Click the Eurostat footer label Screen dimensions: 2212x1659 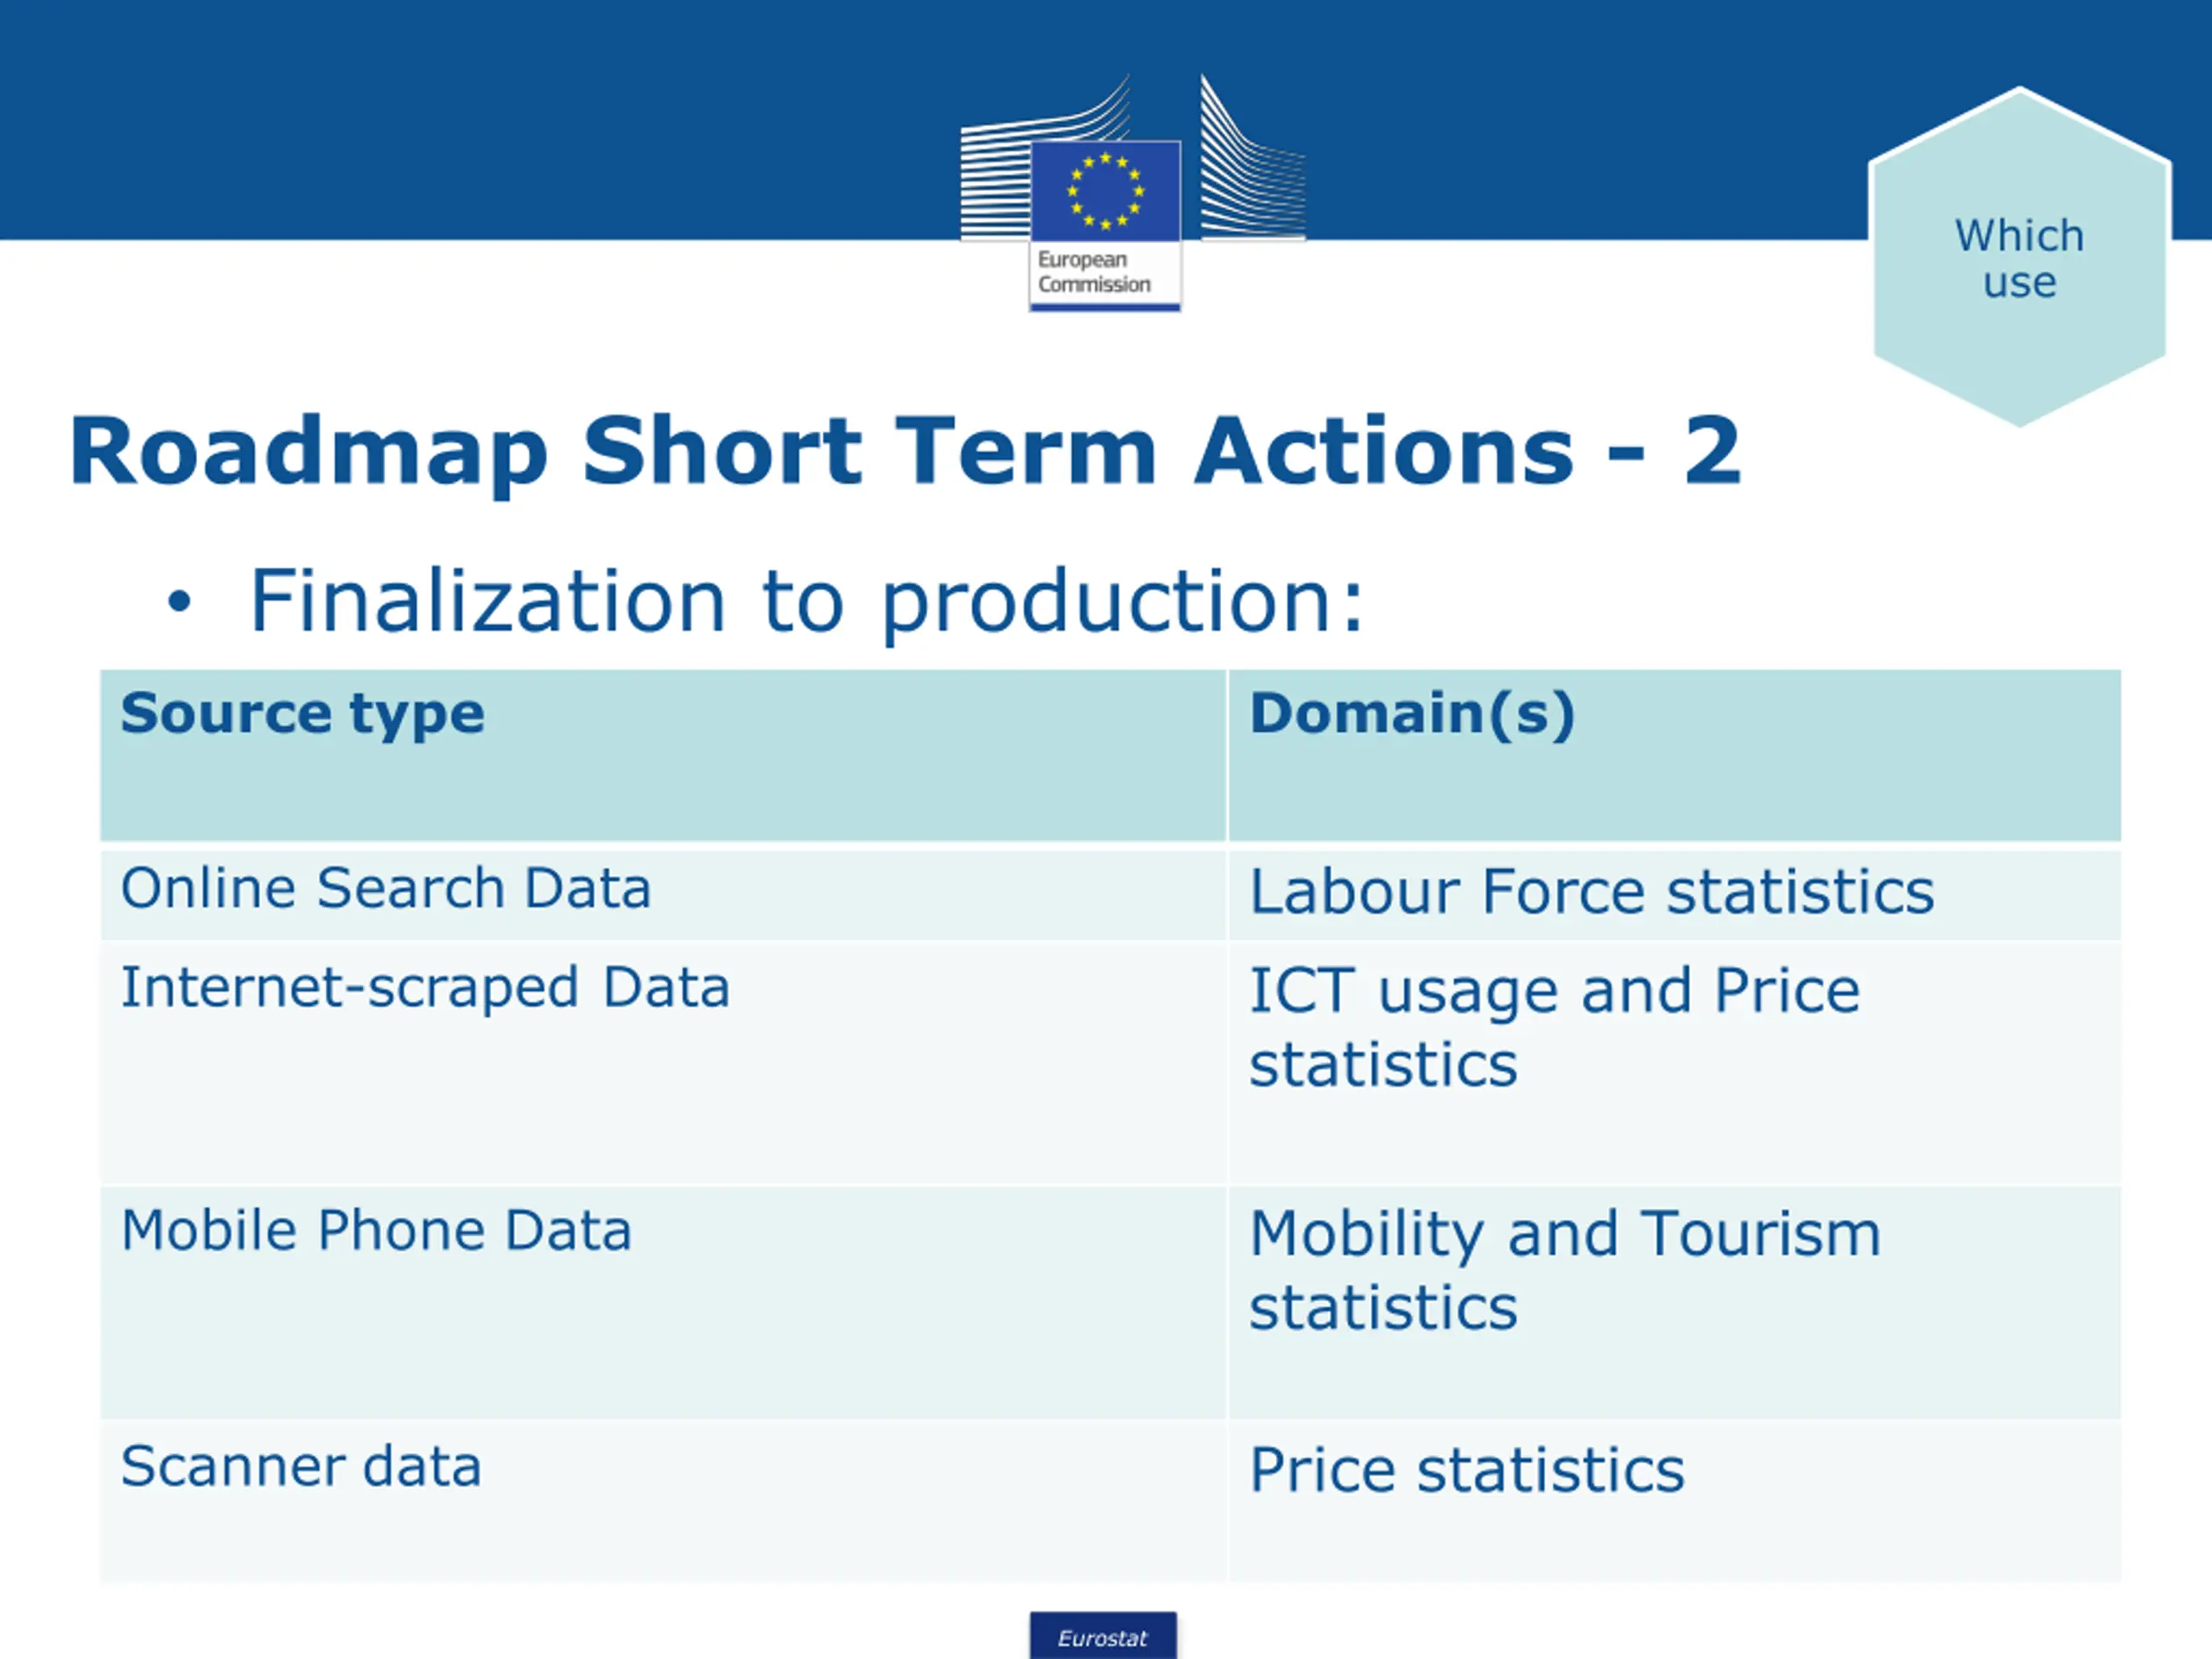click(x=1103, y=1637)
